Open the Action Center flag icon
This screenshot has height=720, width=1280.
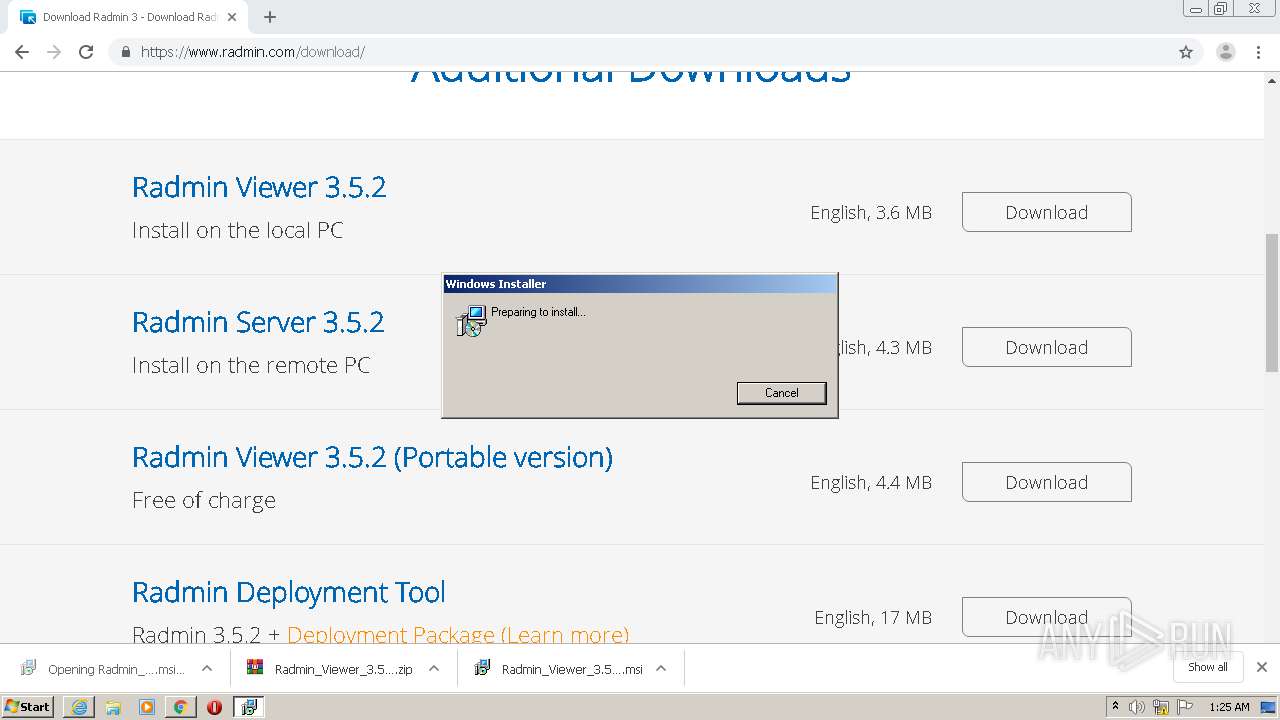point(1185,707)
